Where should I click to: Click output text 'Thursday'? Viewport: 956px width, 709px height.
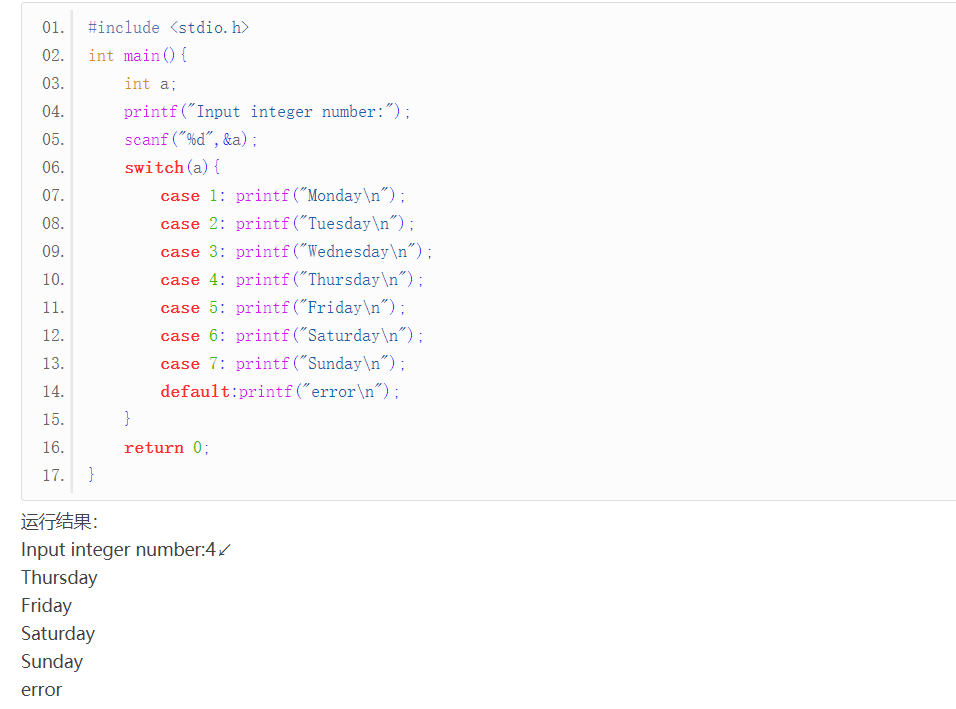(59, 578)
